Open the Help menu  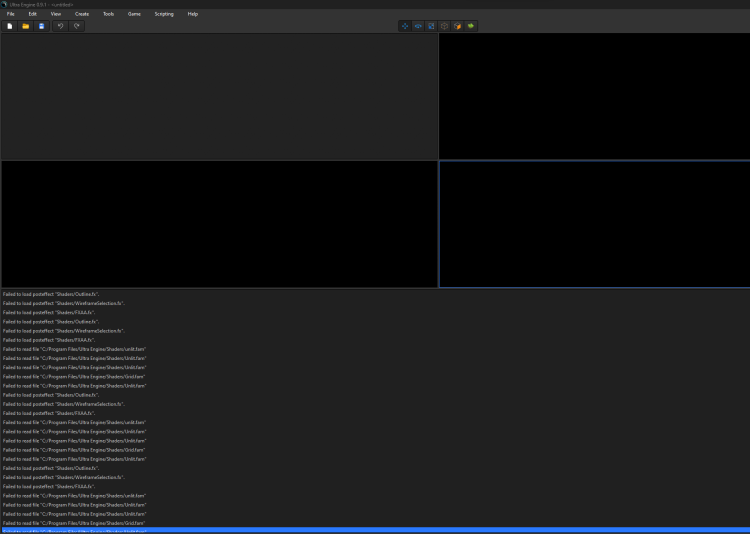(x=193, y=14)
